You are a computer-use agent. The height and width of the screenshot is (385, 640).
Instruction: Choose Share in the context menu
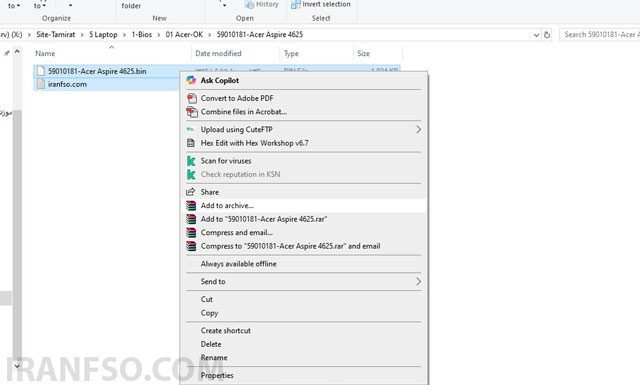[304, 192]
